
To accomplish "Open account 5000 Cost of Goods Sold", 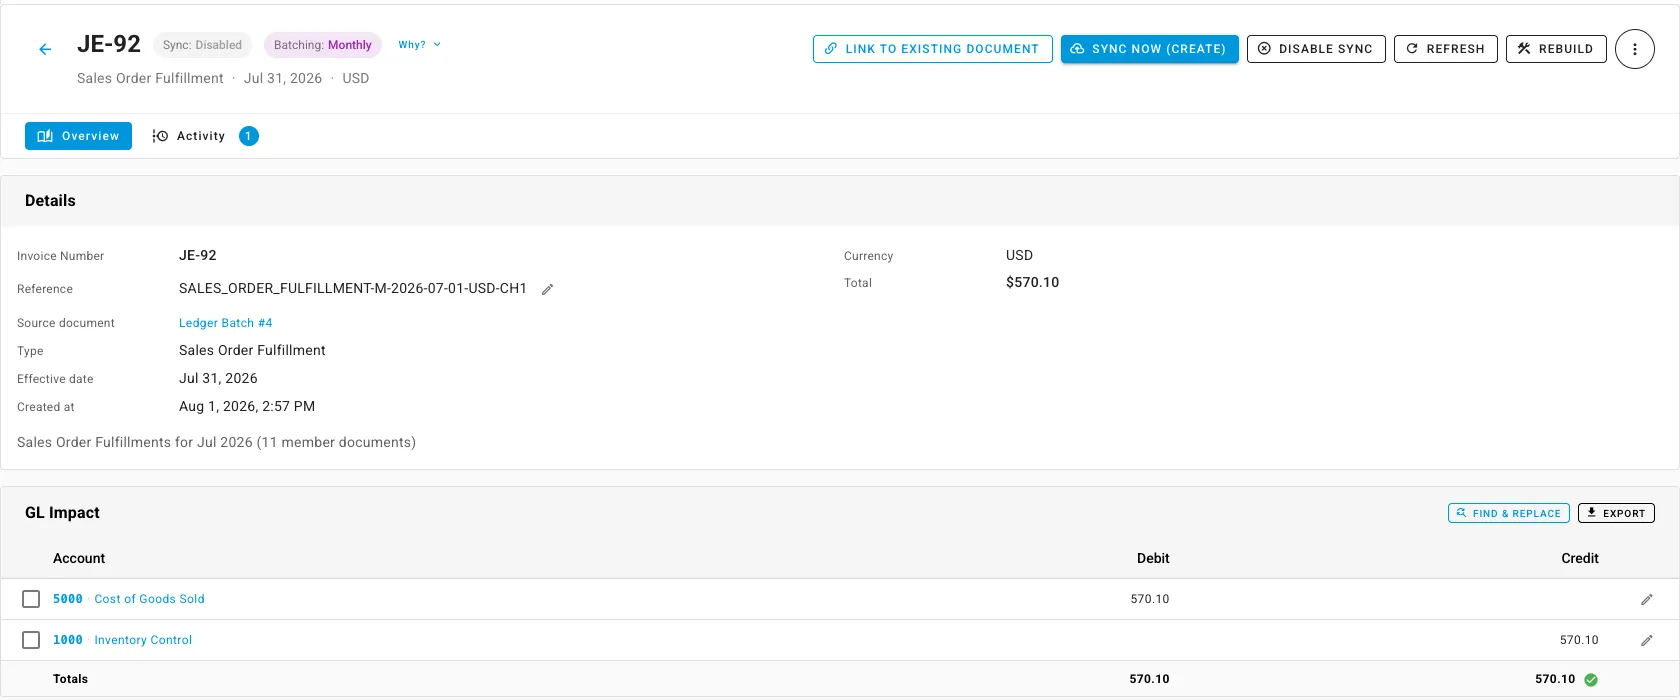I will click(x=129, y=599).
